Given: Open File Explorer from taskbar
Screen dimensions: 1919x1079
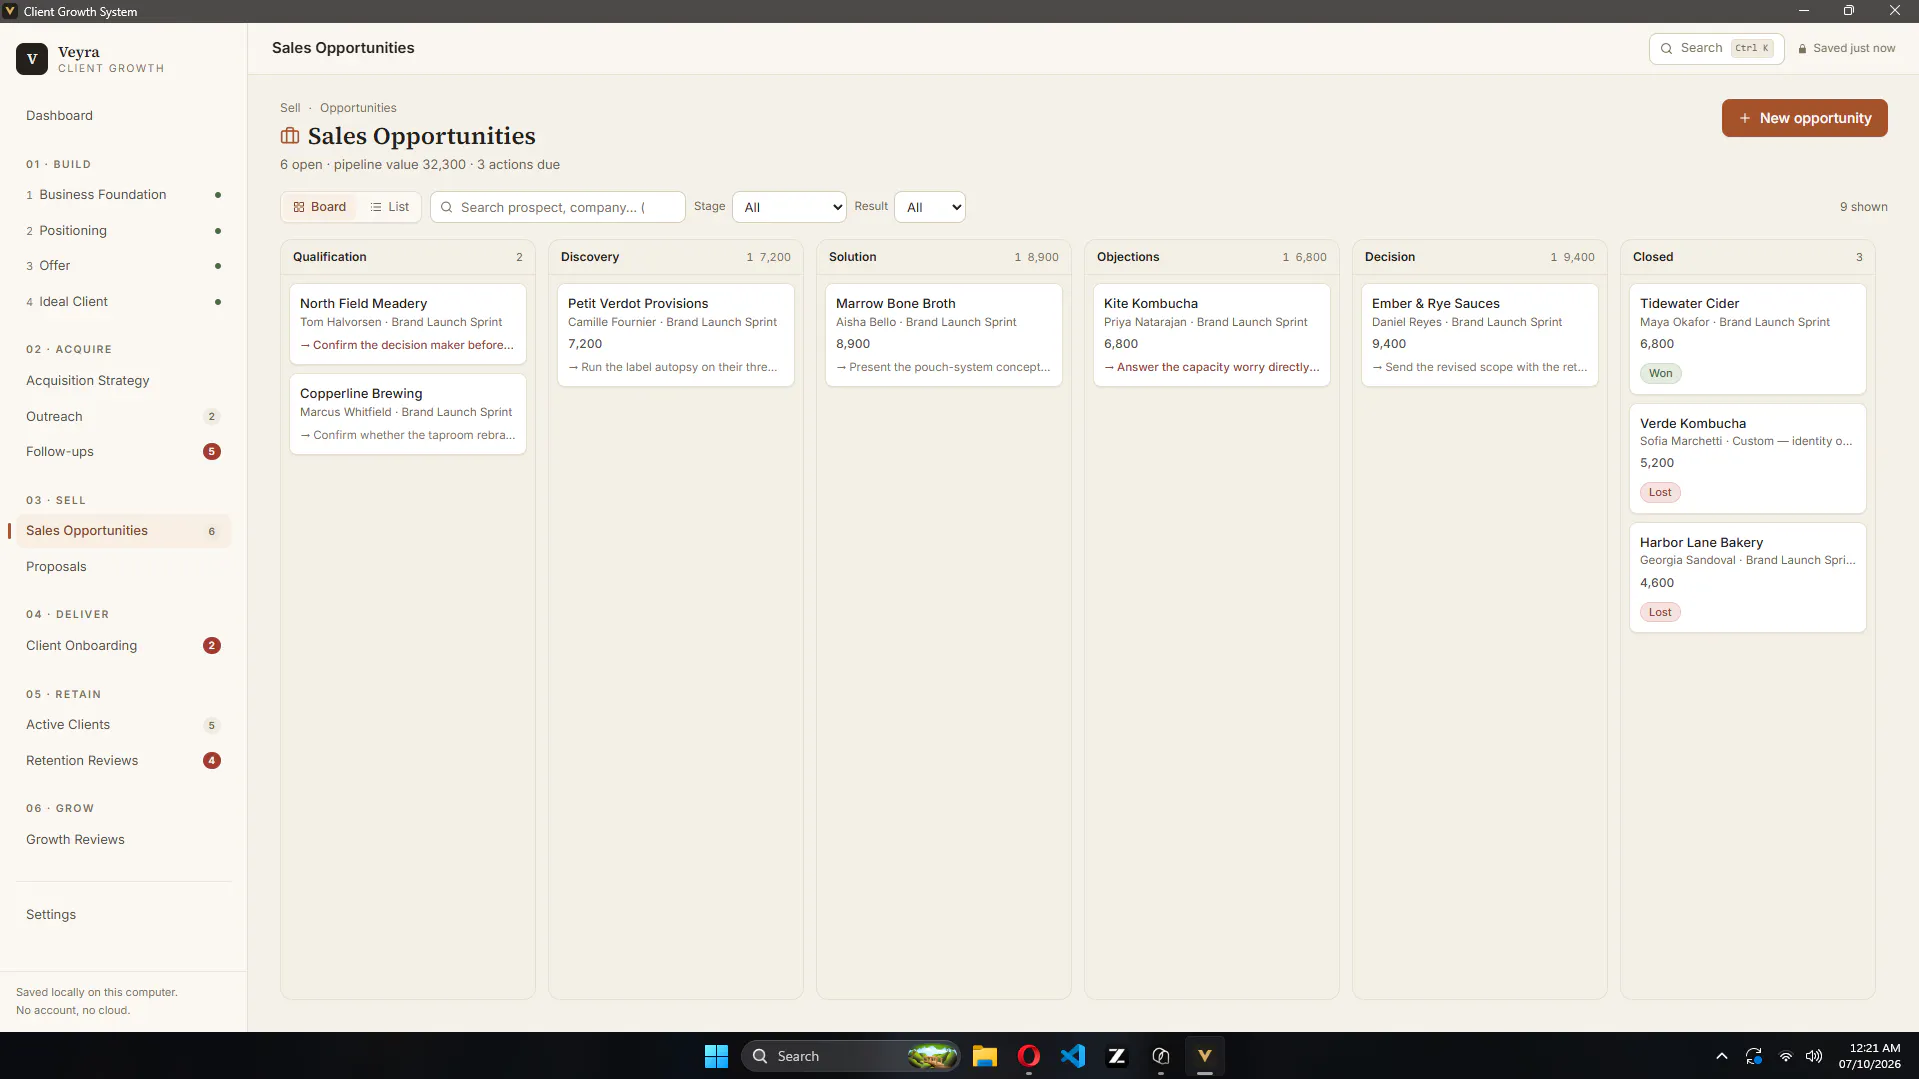Looking at the screenshot, I should [985, 1056].
